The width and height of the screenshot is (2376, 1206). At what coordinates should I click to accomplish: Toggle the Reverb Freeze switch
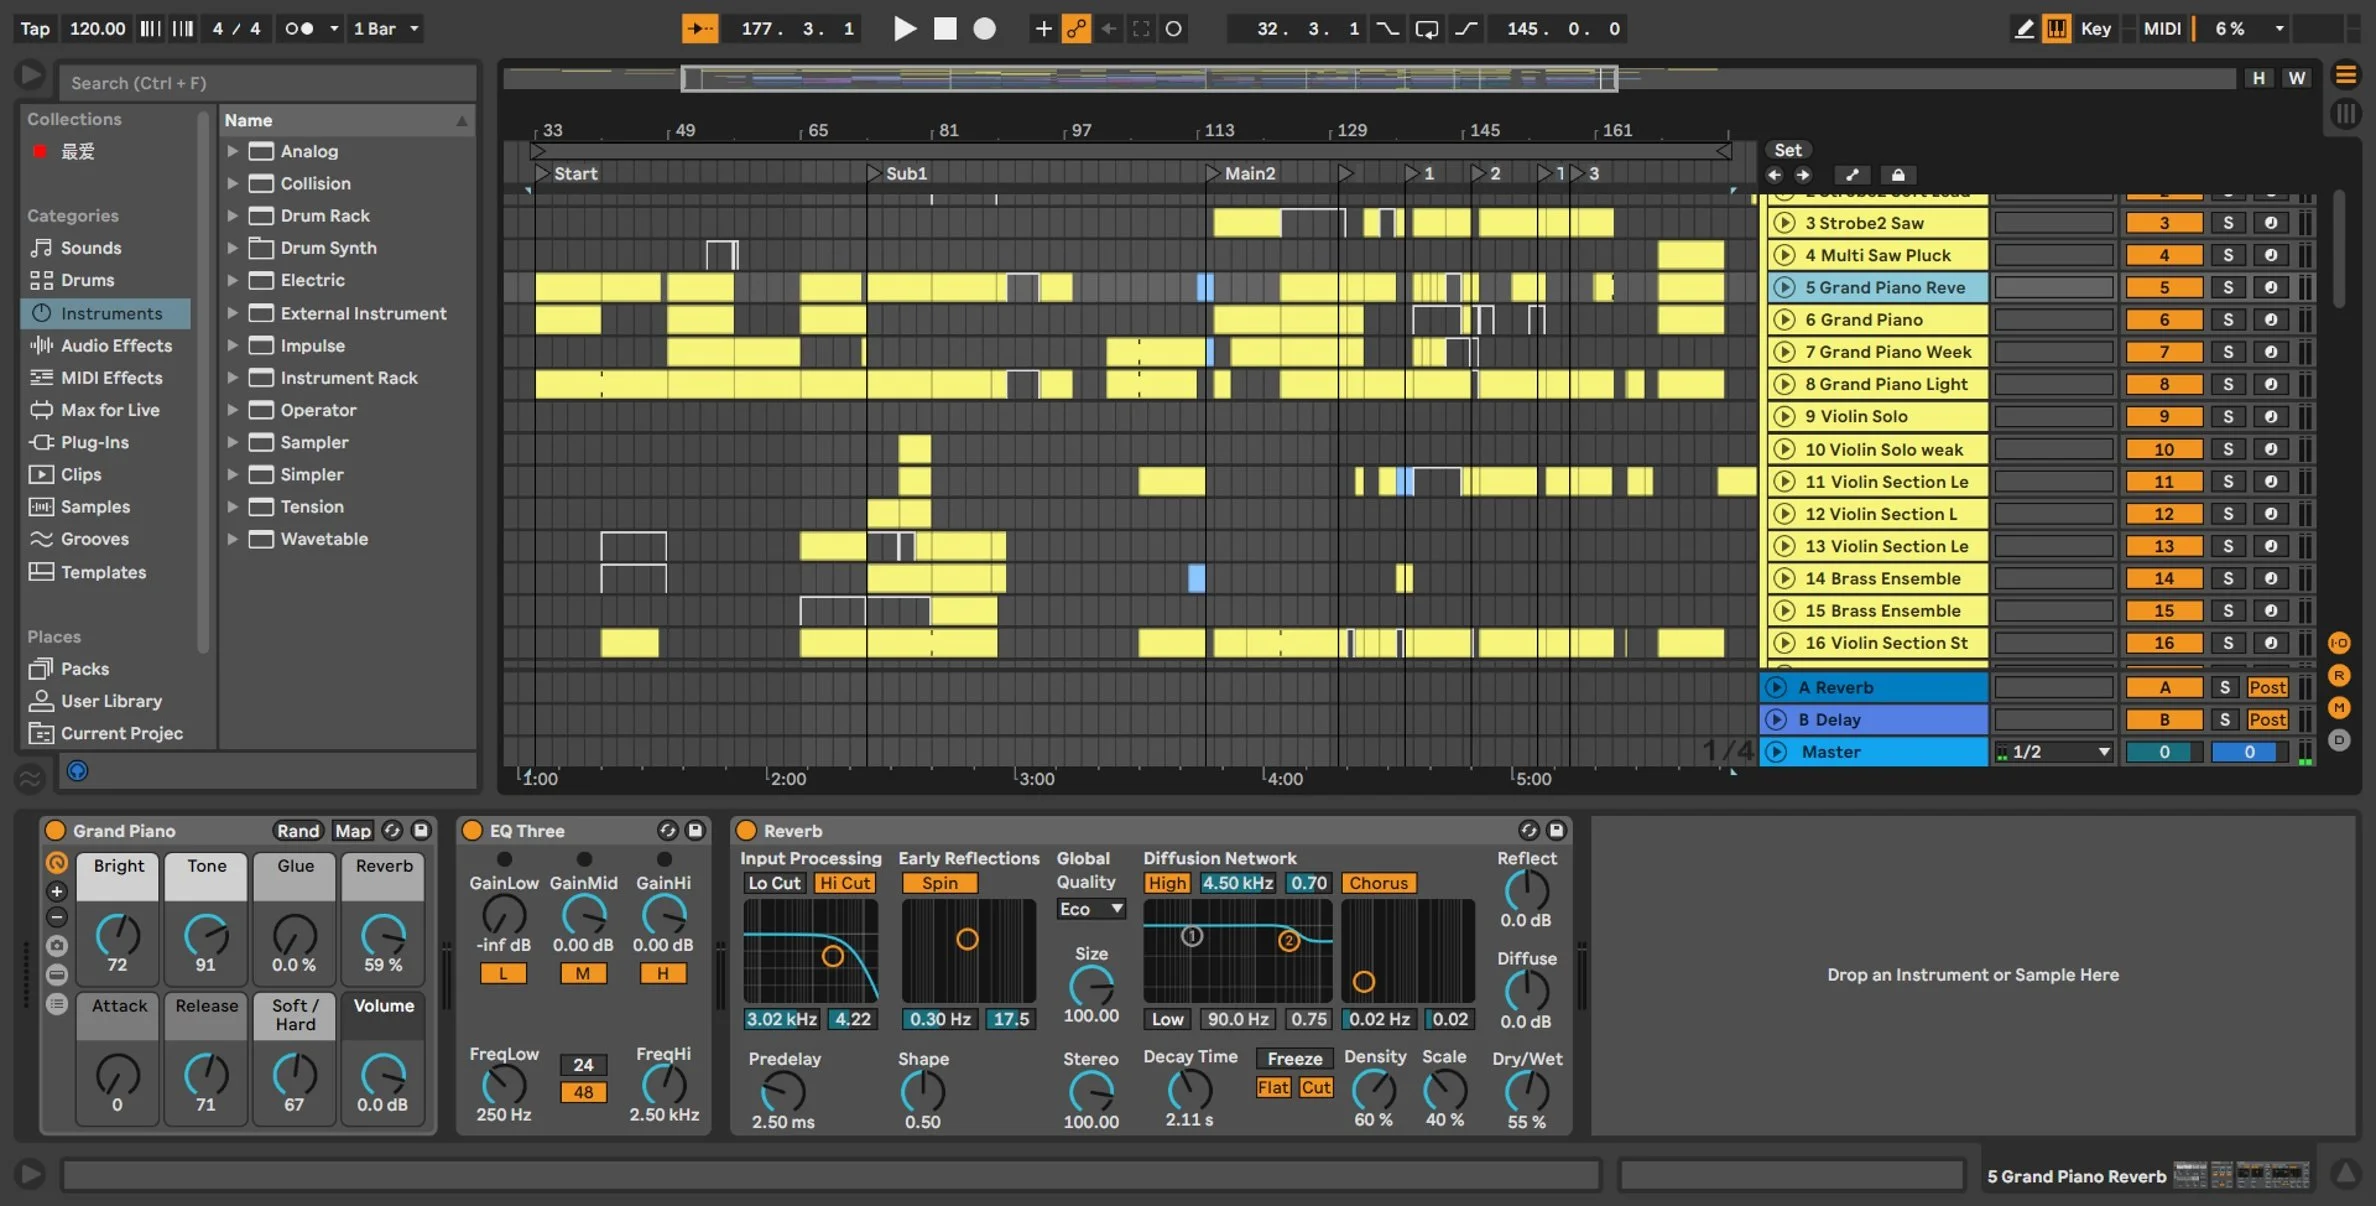pyautogui.click(x=1295, y=1058)
